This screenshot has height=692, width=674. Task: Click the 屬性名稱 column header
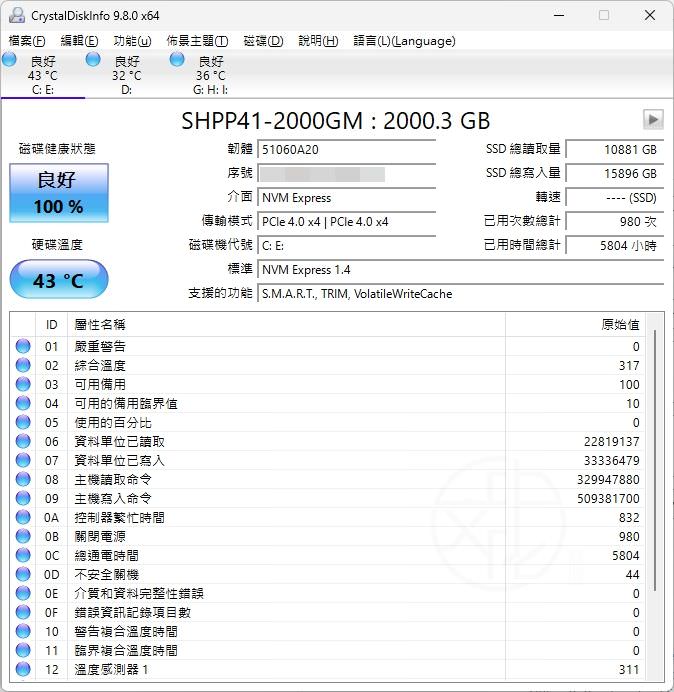286,325
